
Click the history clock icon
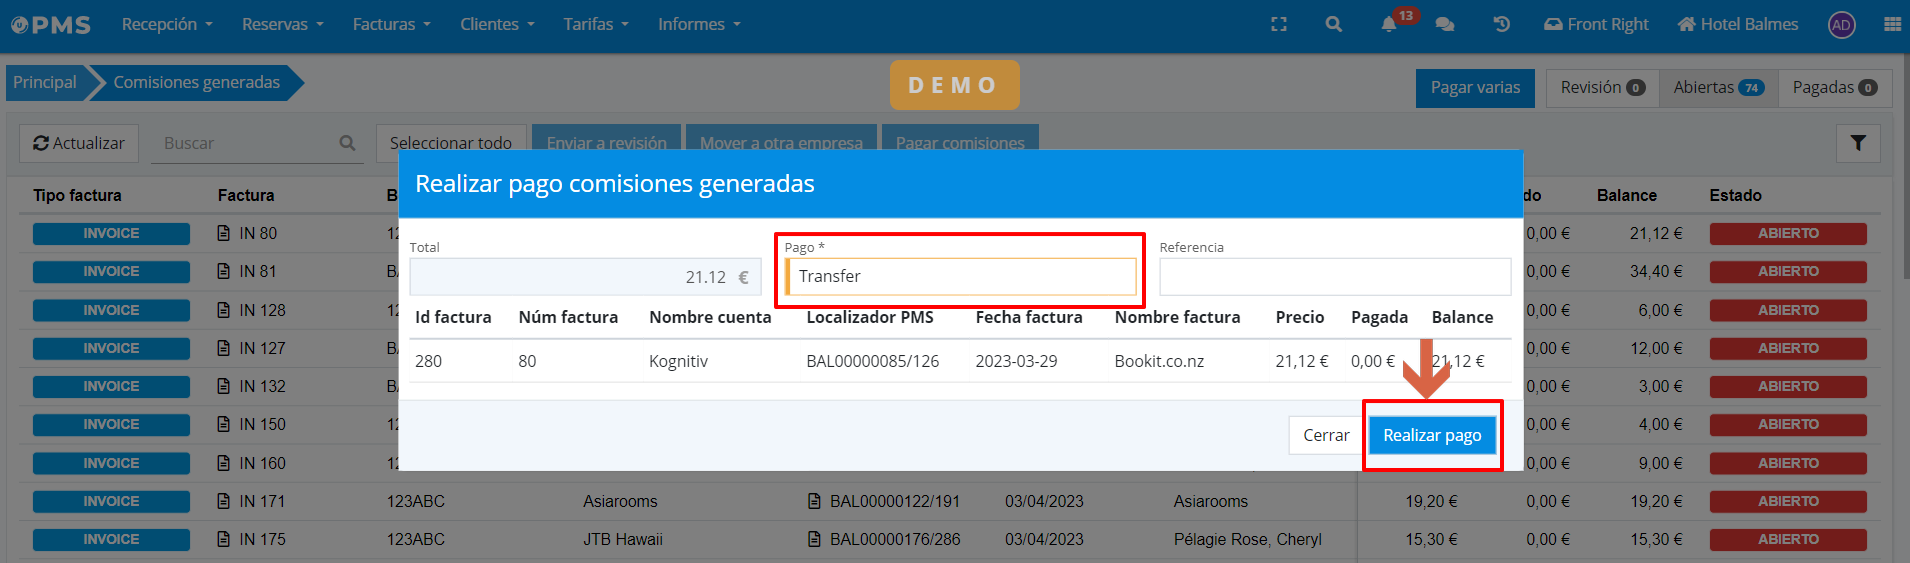coord(1501,24)
